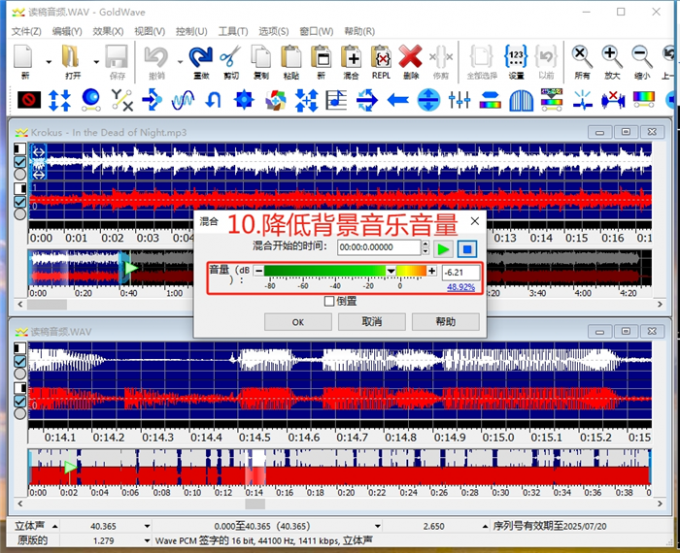
Task: Expand the 立体声 channel status arrow
Action: coord(55,526)
